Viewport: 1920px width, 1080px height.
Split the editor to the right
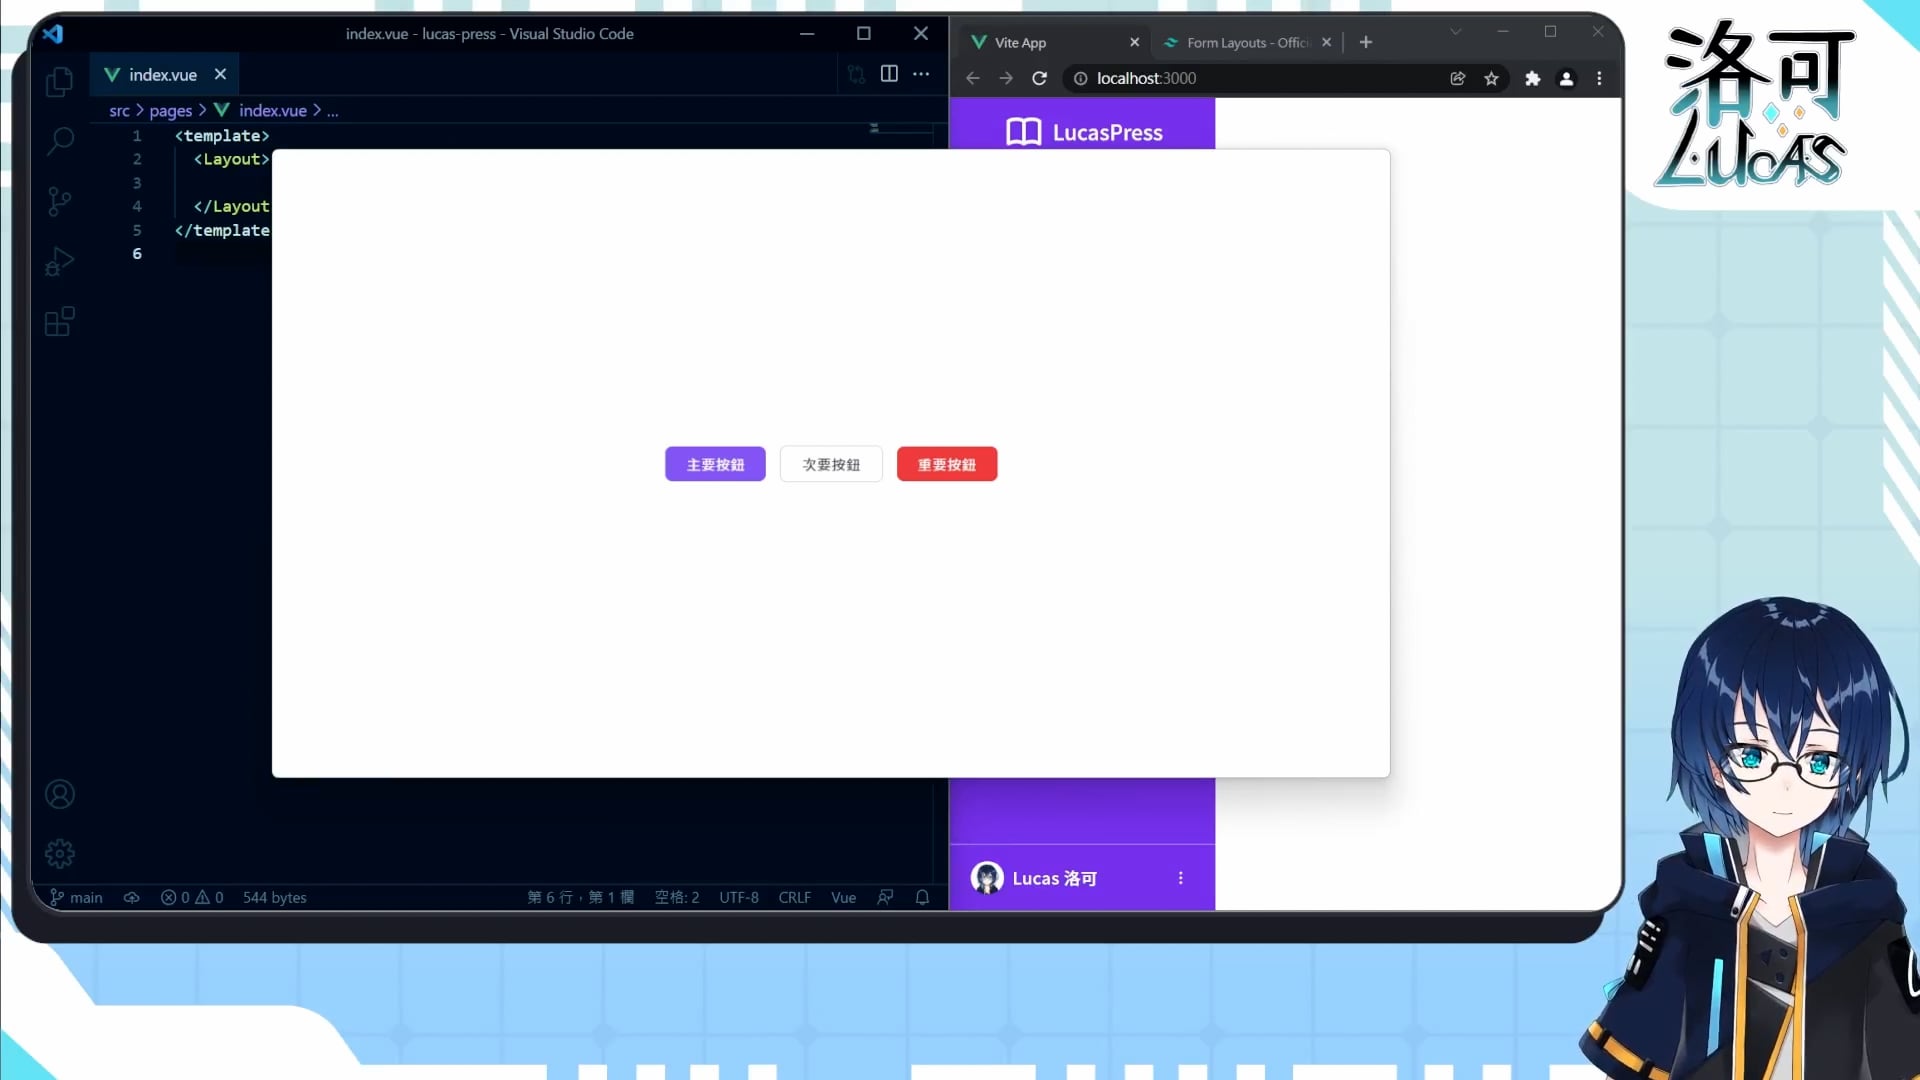click(888, 74)
